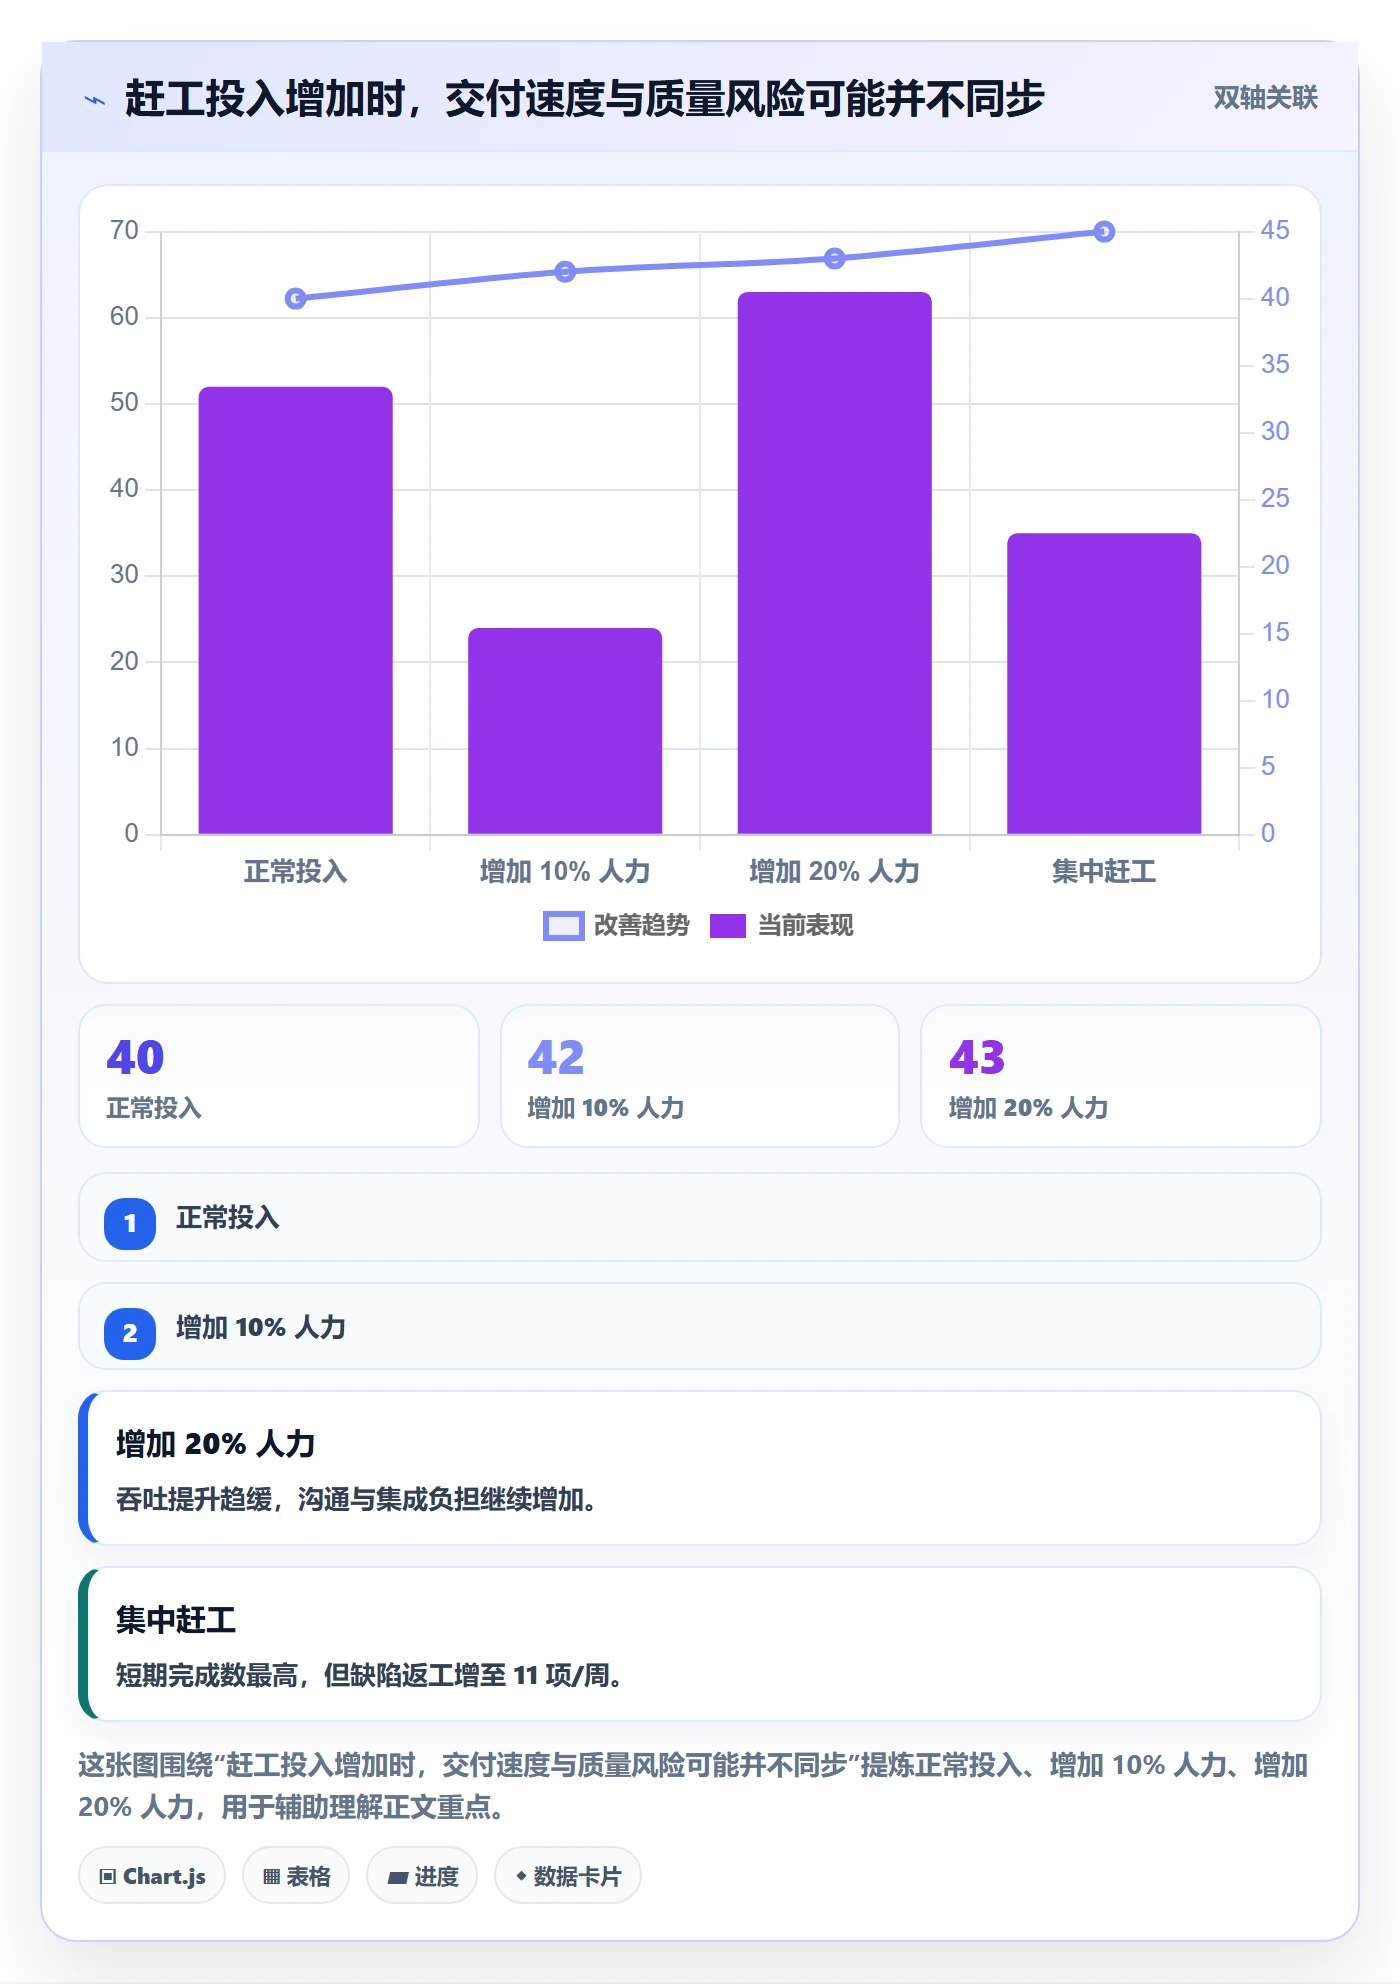1400x1984 pixels.
Task: Click the 数据卡片 tag
Action: [568, 1876]
